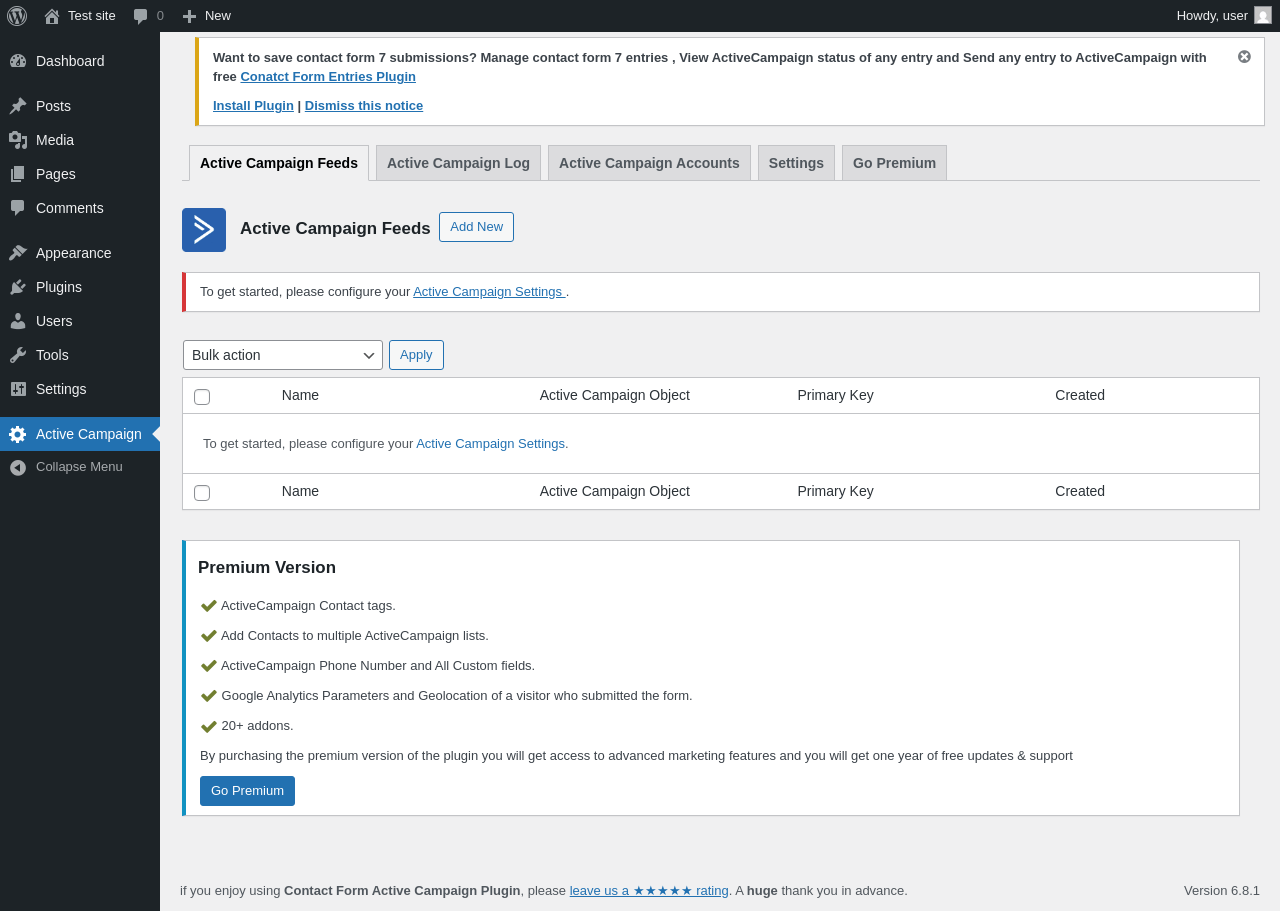This screenshot has height=911, width=1280.
Task: Open Users in the sidebar menu
Action: pyautogui.click(x=80, y=321)
